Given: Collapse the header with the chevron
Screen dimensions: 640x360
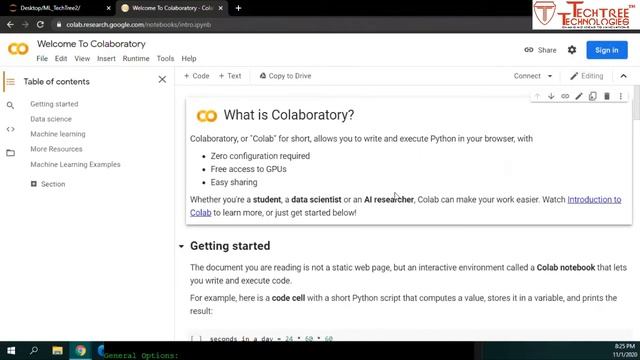Looking at the screenshot, I should coord(623,76).
